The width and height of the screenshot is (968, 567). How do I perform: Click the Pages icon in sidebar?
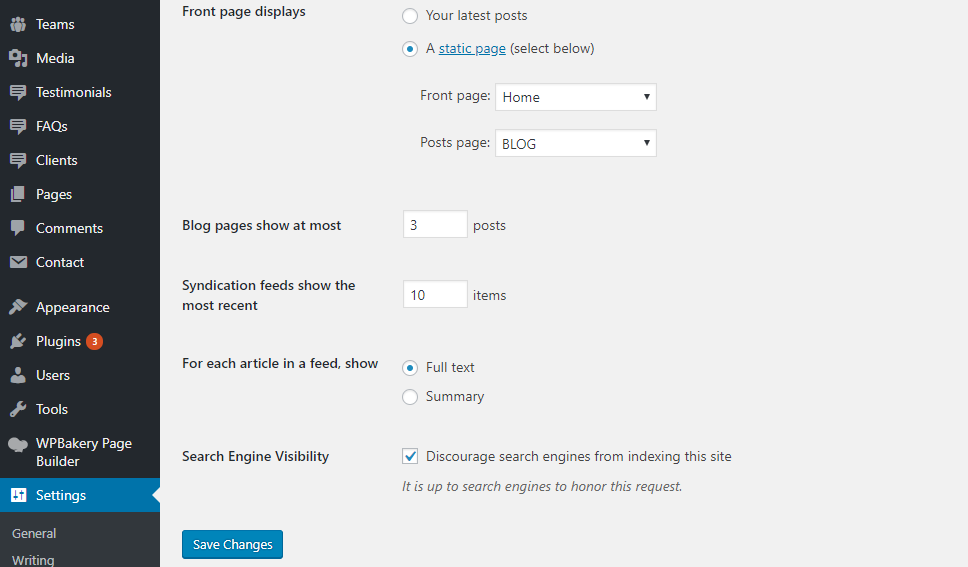18,194
